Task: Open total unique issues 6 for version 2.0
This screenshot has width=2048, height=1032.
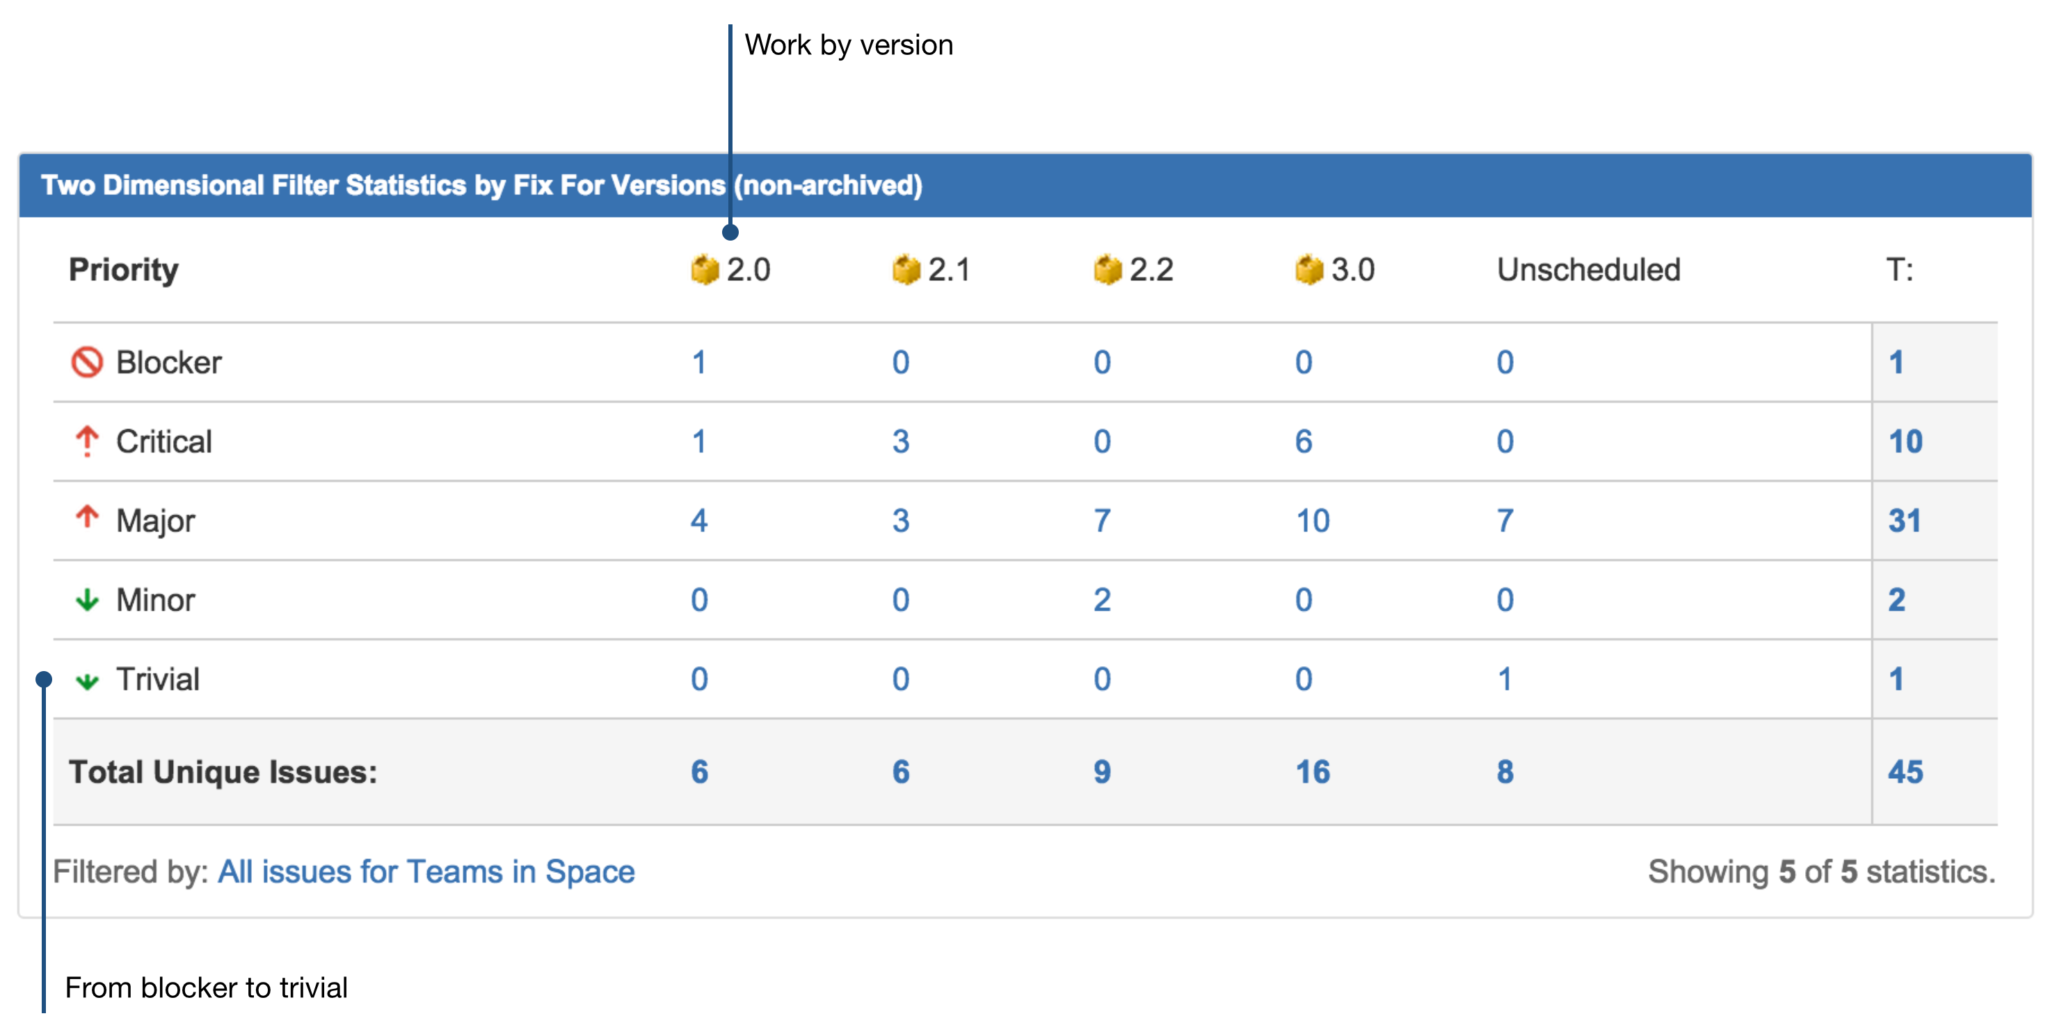Action: (700, 772)
